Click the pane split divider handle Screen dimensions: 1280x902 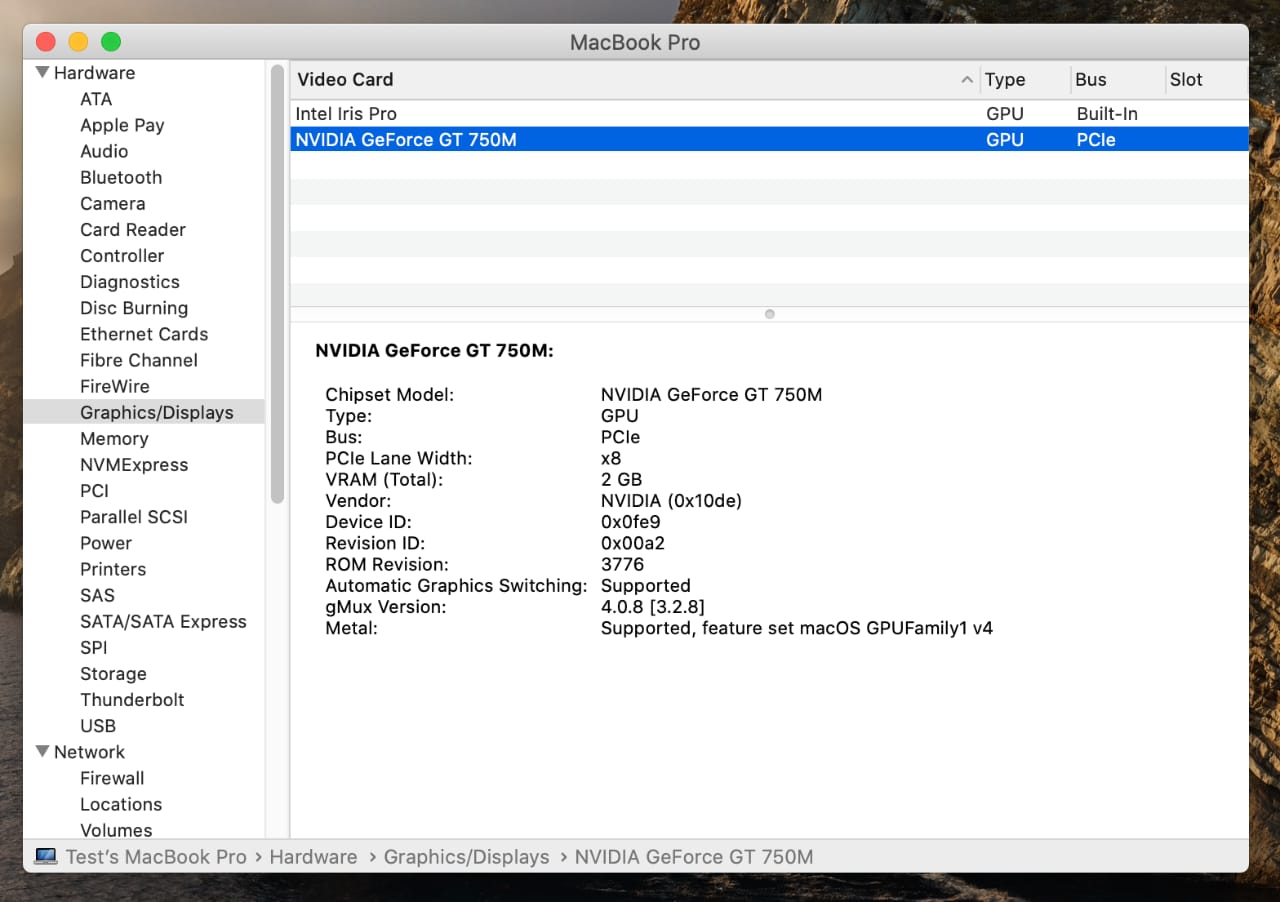click(769, 314)
